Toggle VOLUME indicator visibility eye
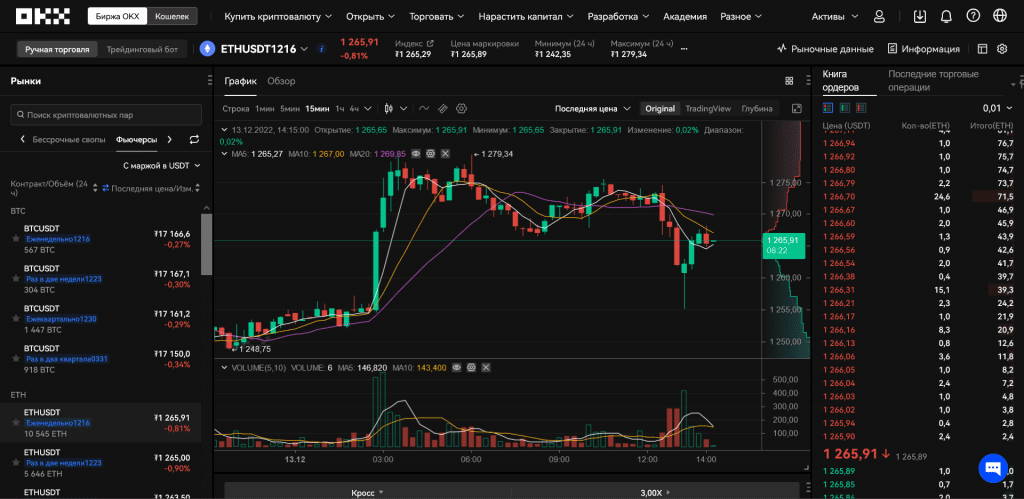This screenshot has height=499, width=1024. (457, 368)
